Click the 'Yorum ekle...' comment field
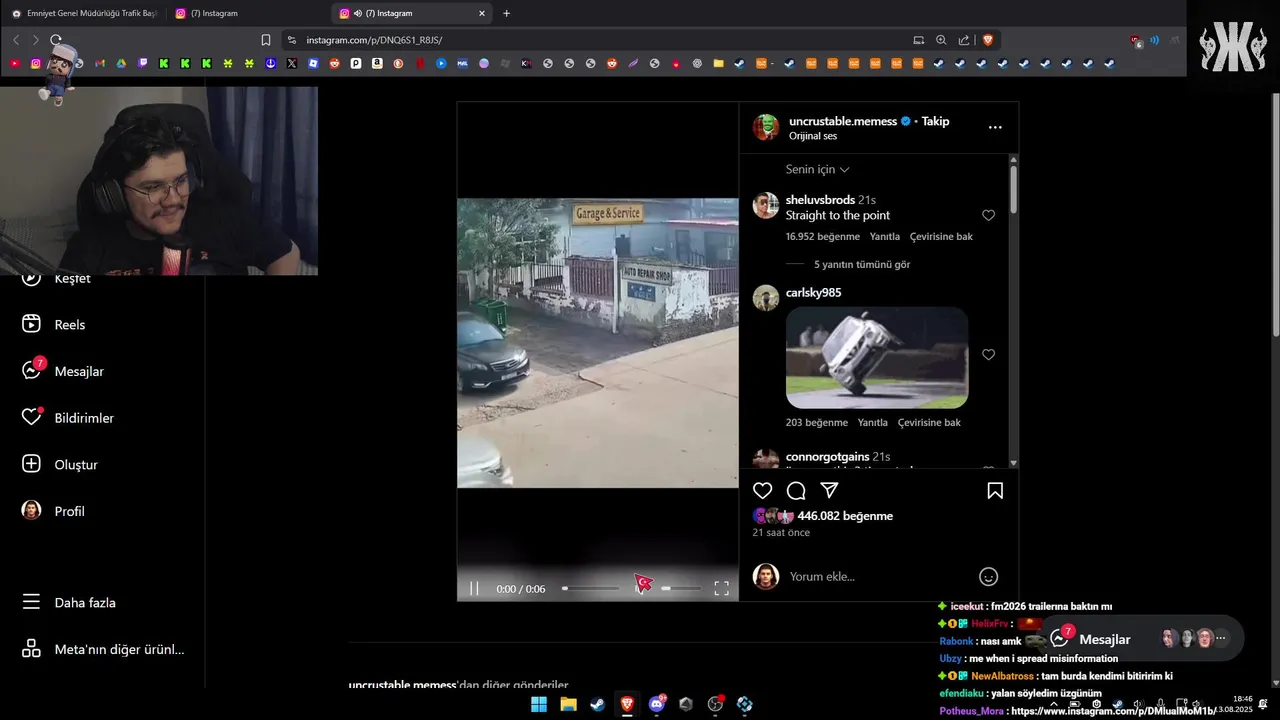Screen dimensions: 1280x720 (x=878, y=577)
